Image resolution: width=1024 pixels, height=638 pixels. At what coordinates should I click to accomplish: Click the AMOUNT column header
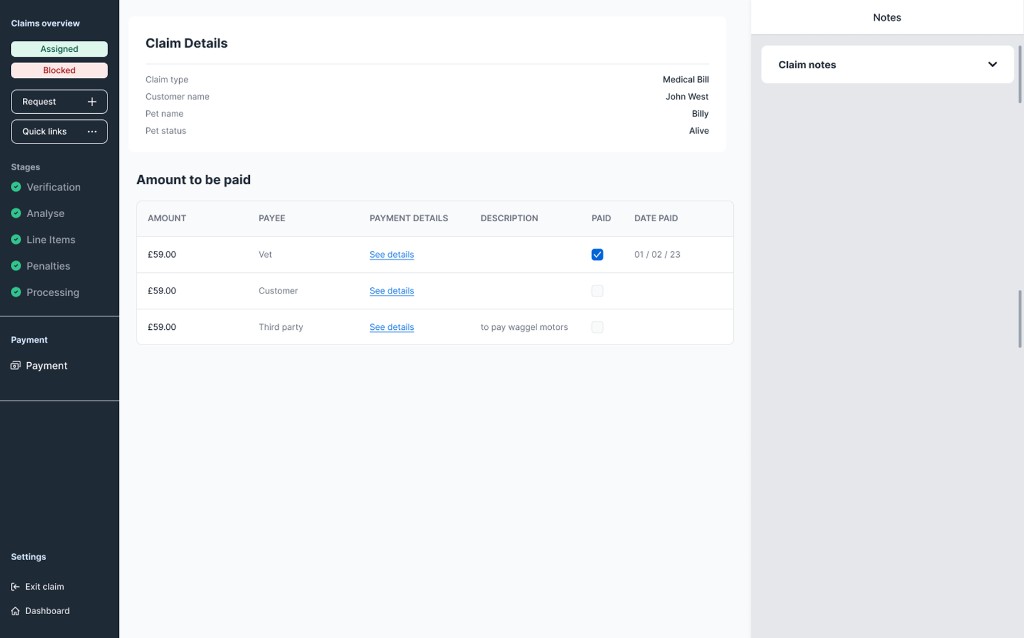pyautogui.click(x=167, y=218)
